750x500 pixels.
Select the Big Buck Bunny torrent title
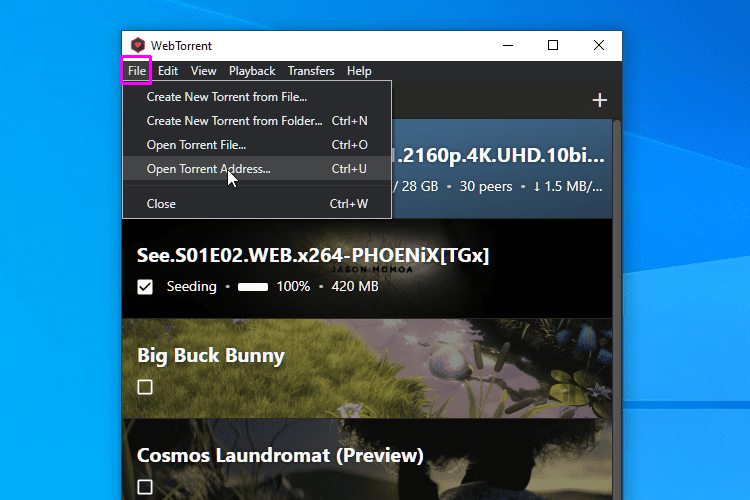coord(211,356)
